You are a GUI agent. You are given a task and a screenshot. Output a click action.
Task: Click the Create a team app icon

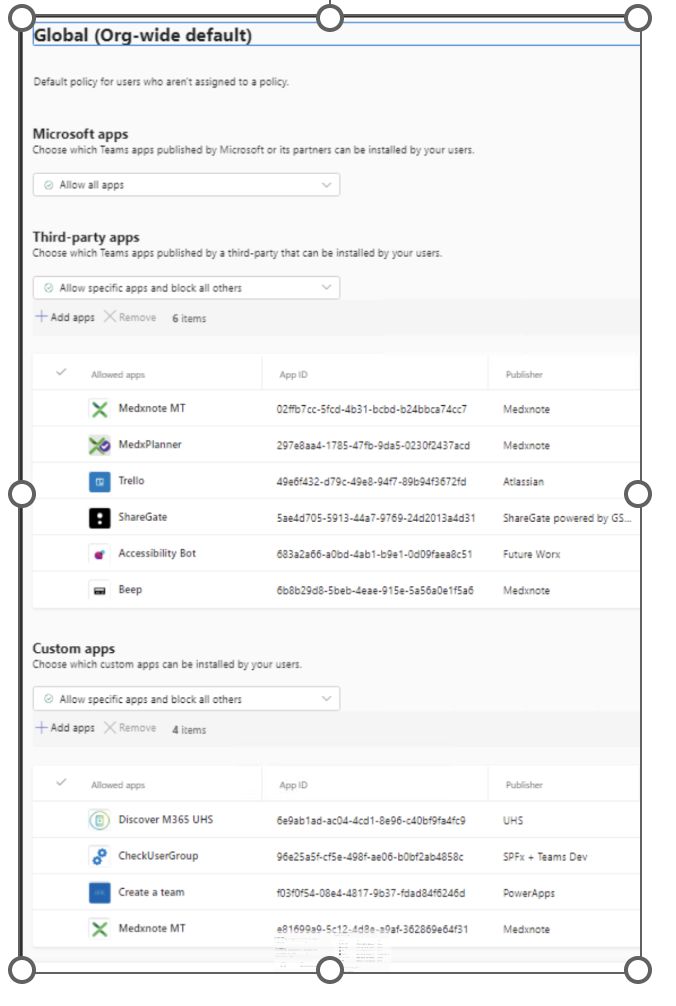(x=99, y=892)
